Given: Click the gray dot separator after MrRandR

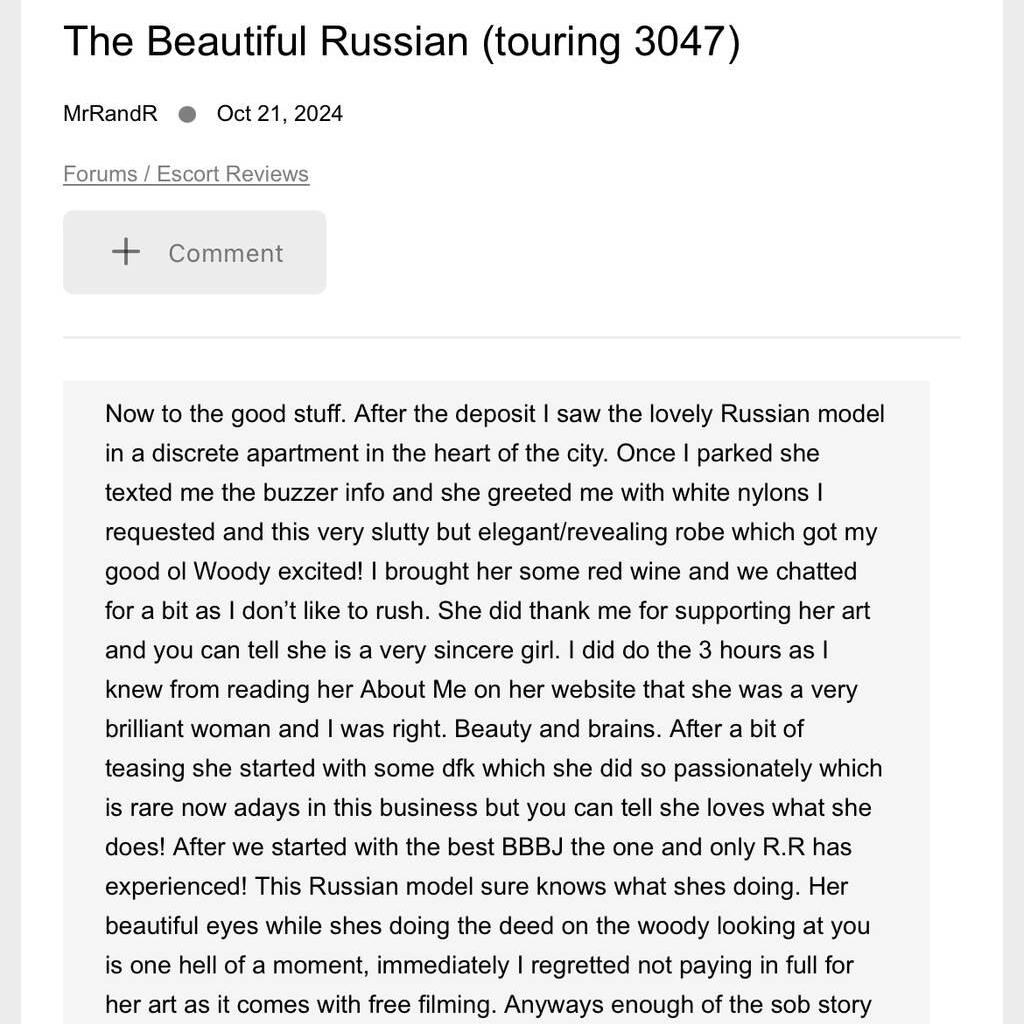Looking at the screenshot, I should [187, 114].
